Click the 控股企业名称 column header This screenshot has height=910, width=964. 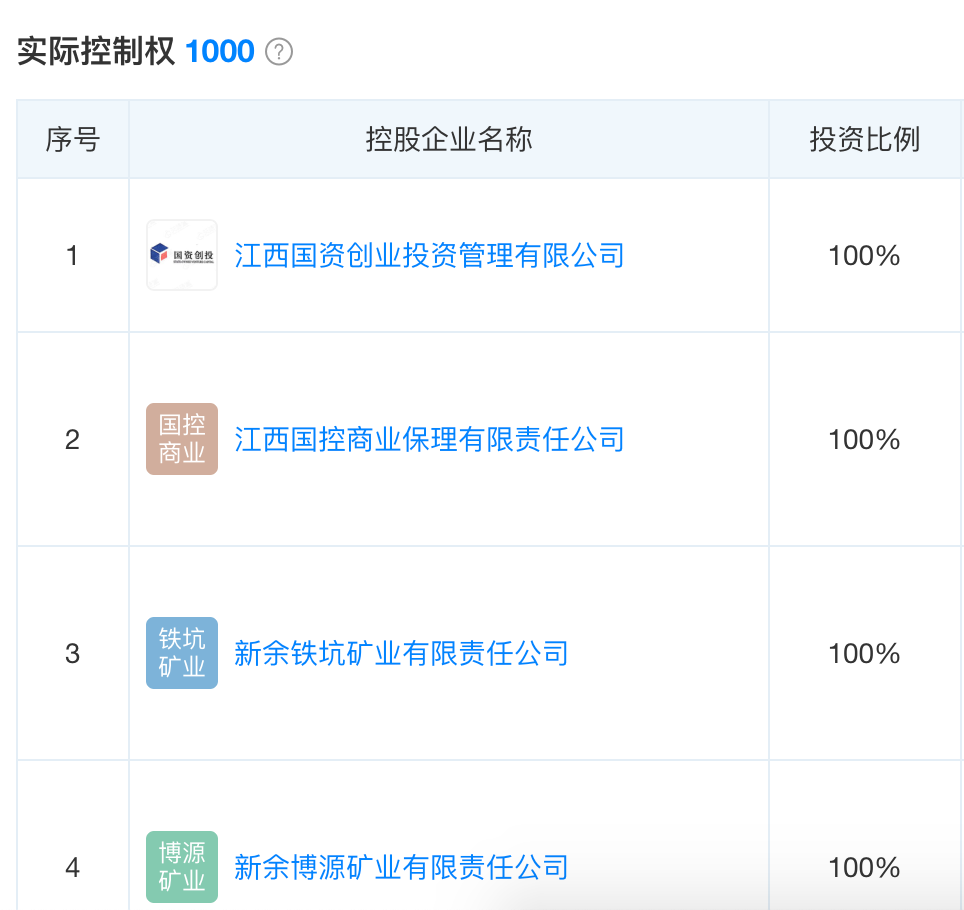click(449, 140)
